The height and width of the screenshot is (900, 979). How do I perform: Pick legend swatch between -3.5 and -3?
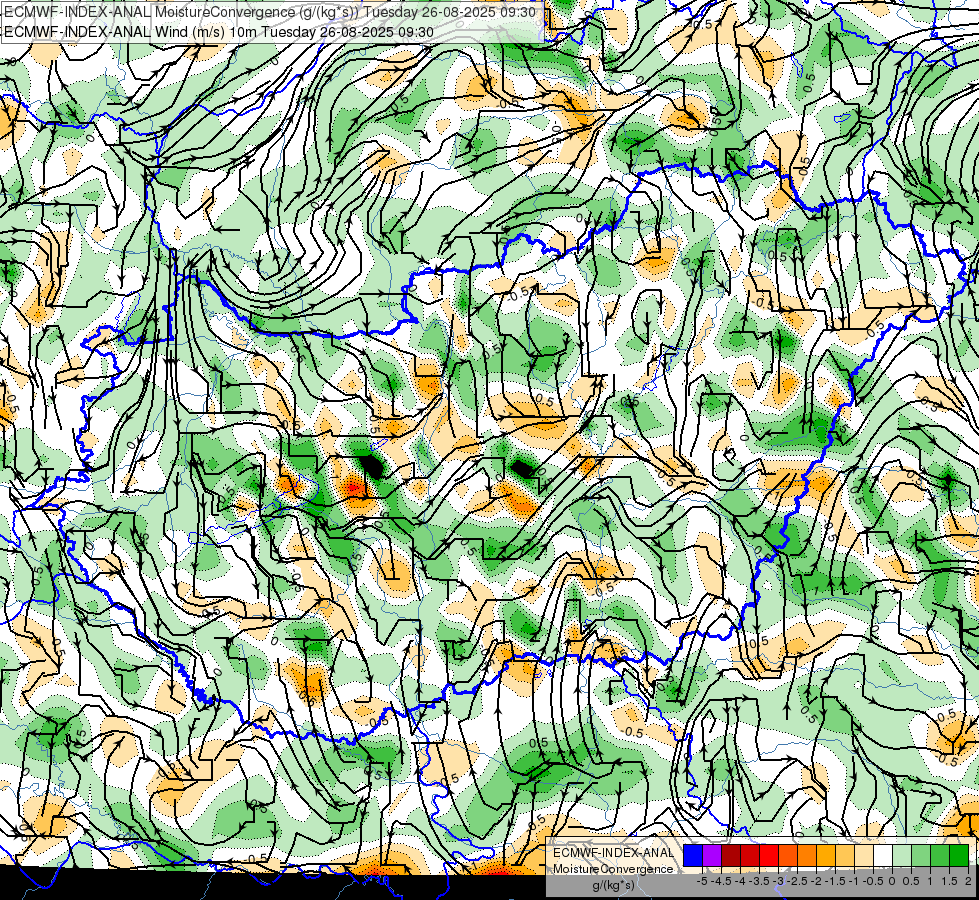tap(769, 856)
